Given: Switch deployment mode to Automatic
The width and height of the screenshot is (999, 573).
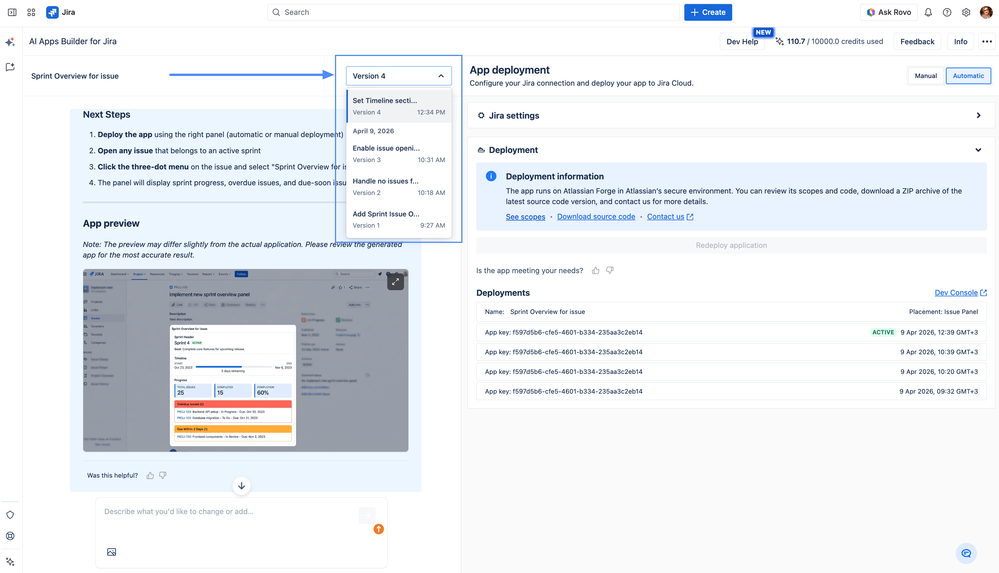Looking at the screenshot, I should click(x=968, y=76).
